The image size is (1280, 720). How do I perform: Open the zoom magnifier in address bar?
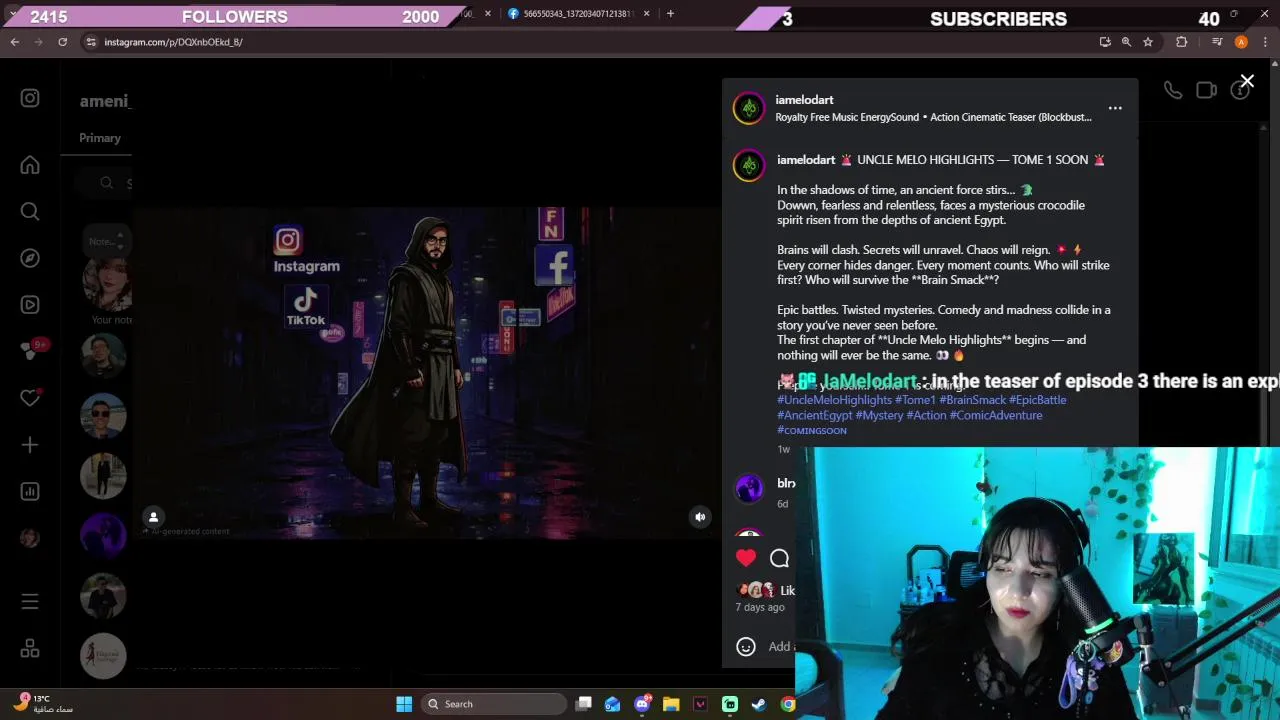pos(1126,42)
